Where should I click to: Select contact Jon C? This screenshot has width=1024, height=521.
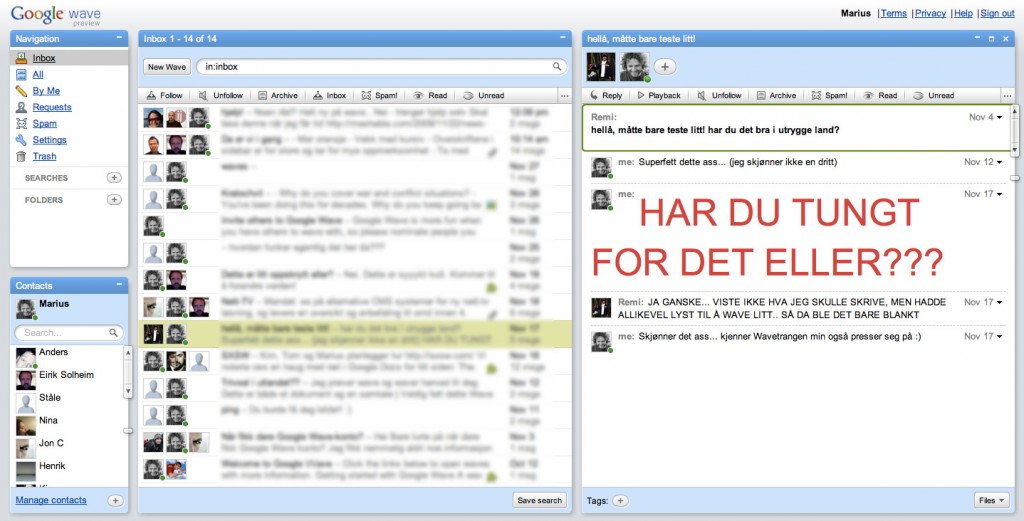[52, 443]
